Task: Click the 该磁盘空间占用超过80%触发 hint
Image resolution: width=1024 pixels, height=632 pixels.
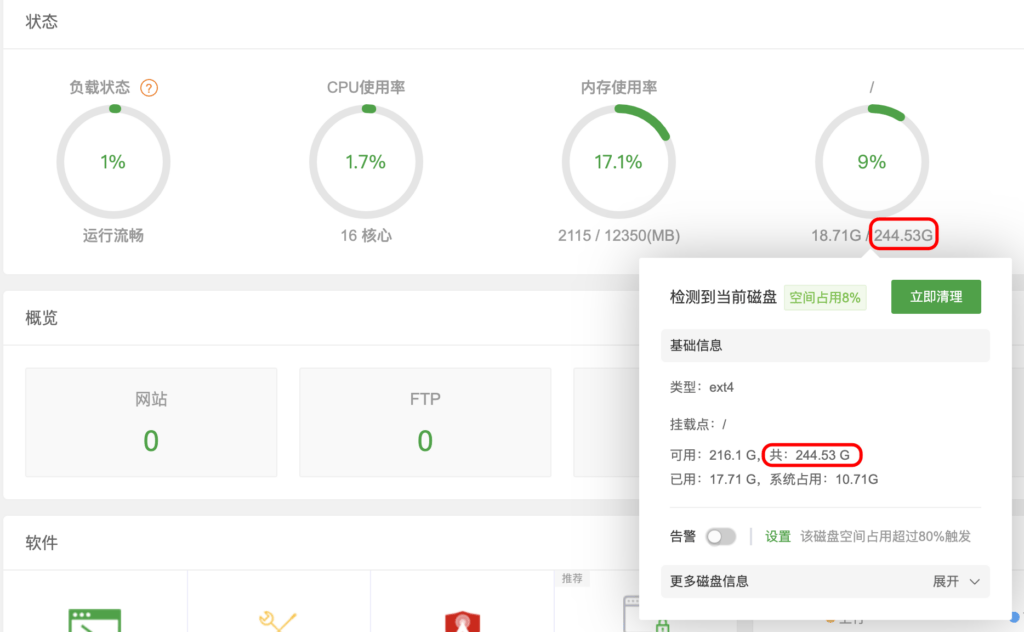Action: 886,537
